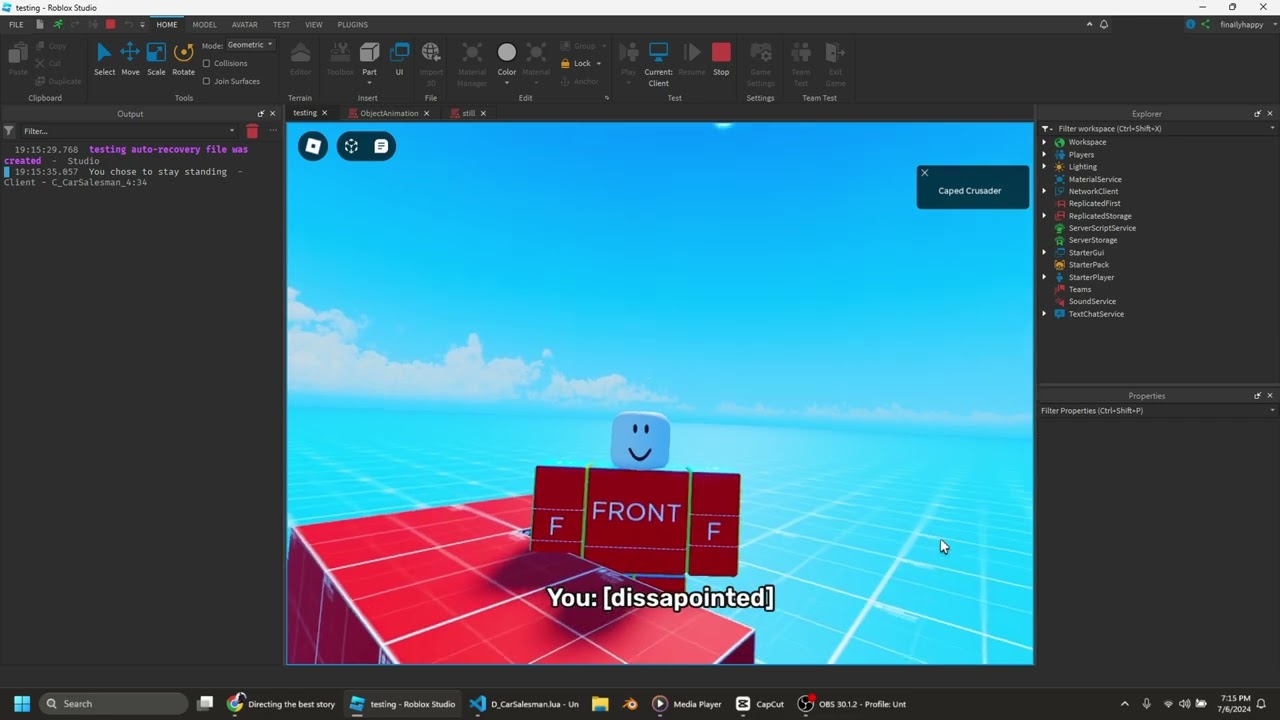The height and width of the screenshot is (720, 1280).
Task: Open OBS from the Windows taskbar
Action: (852, 704)
